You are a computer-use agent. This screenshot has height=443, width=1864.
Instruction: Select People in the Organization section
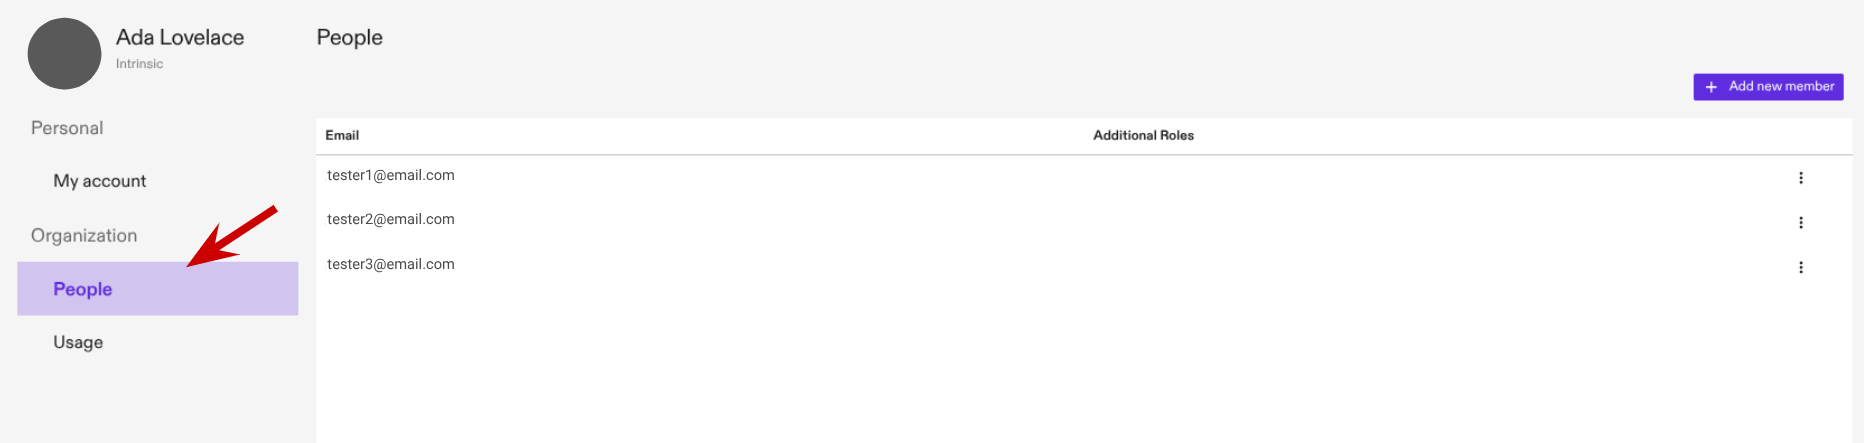click(x=83, y=289)
